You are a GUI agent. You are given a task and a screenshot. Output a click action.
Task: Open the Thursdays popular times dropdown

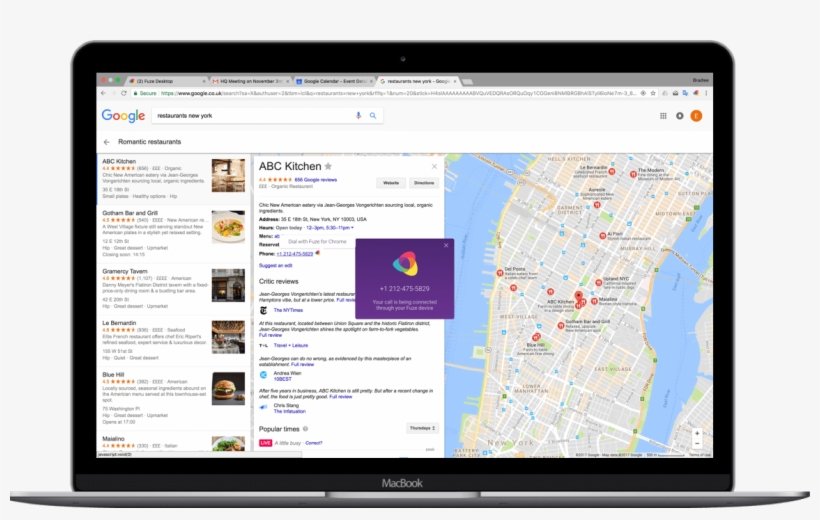click(422, 428)
